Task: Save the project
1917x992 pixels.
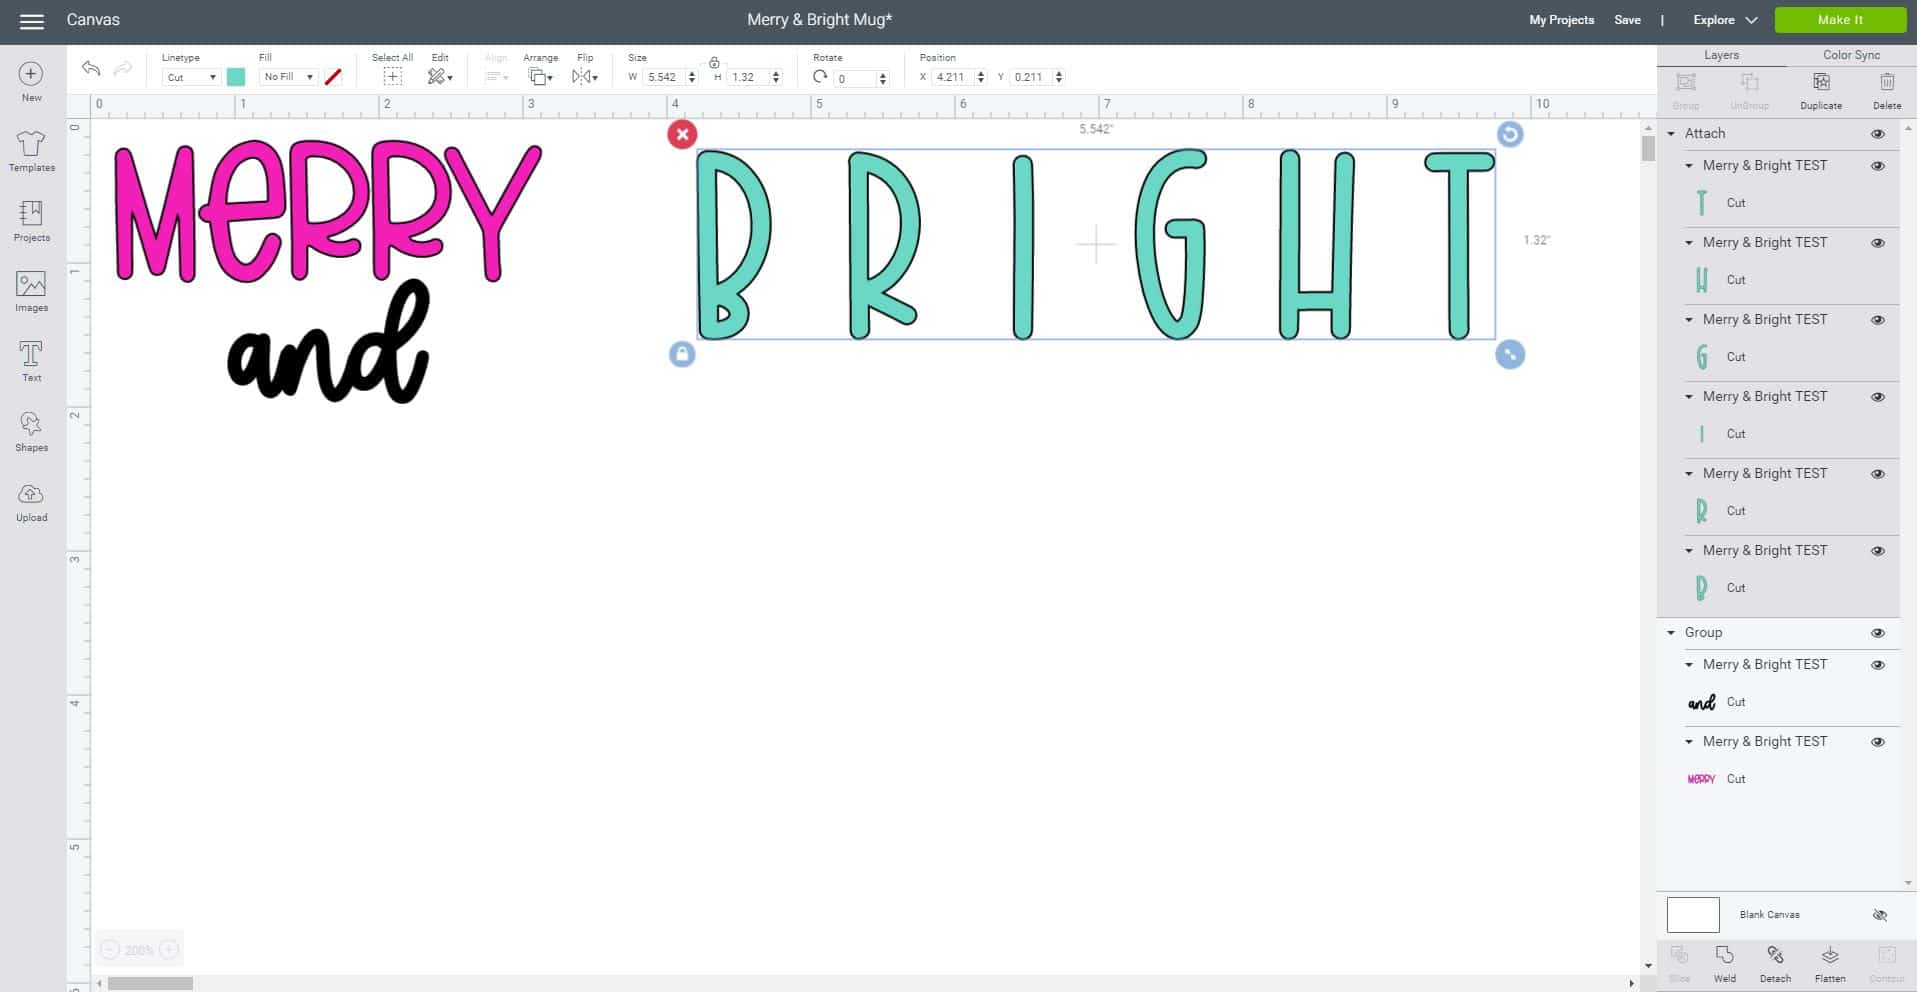Action: [x=1627, y=20]
